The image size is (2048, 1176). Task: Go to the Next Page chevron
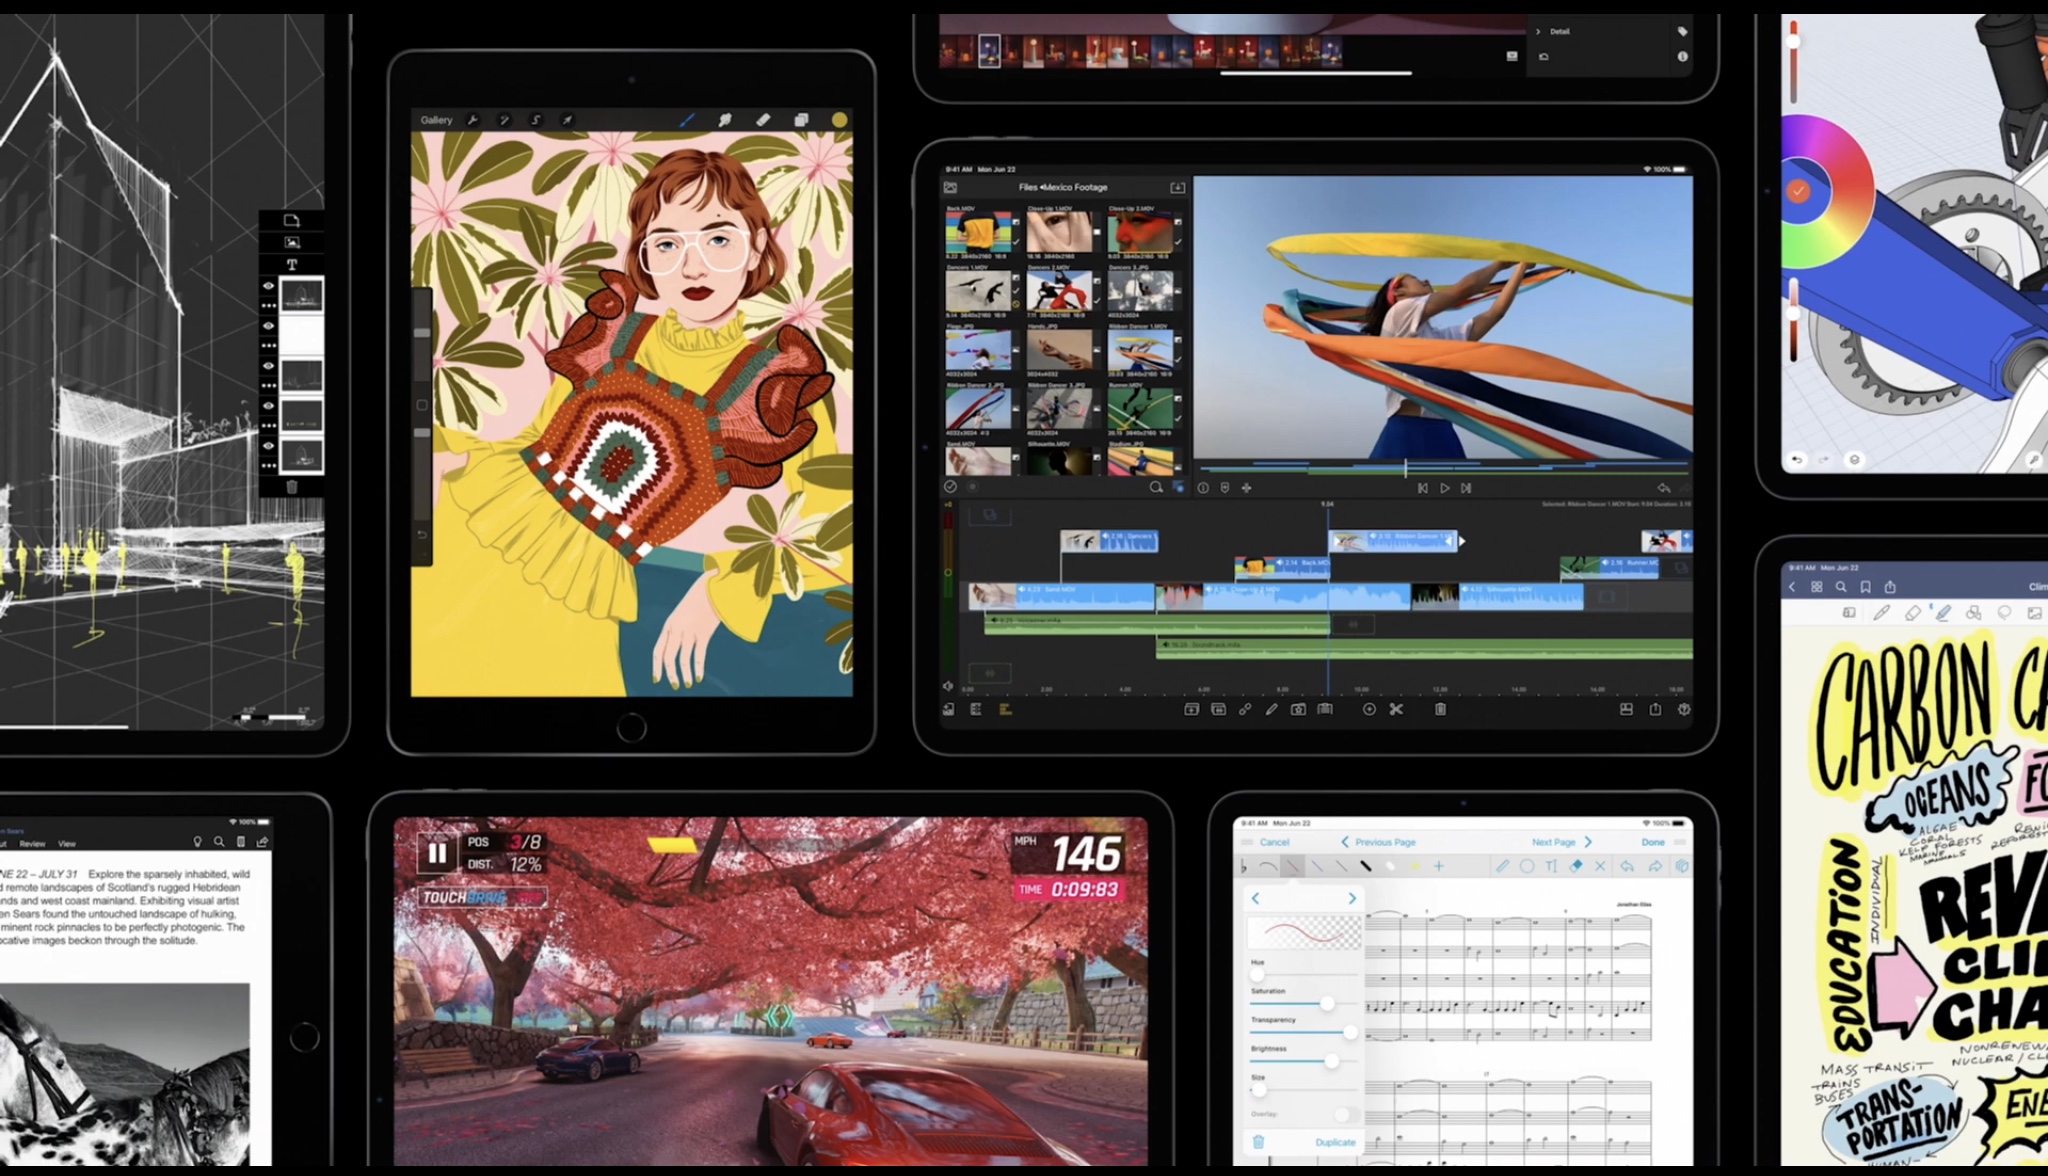point(1588,842)
